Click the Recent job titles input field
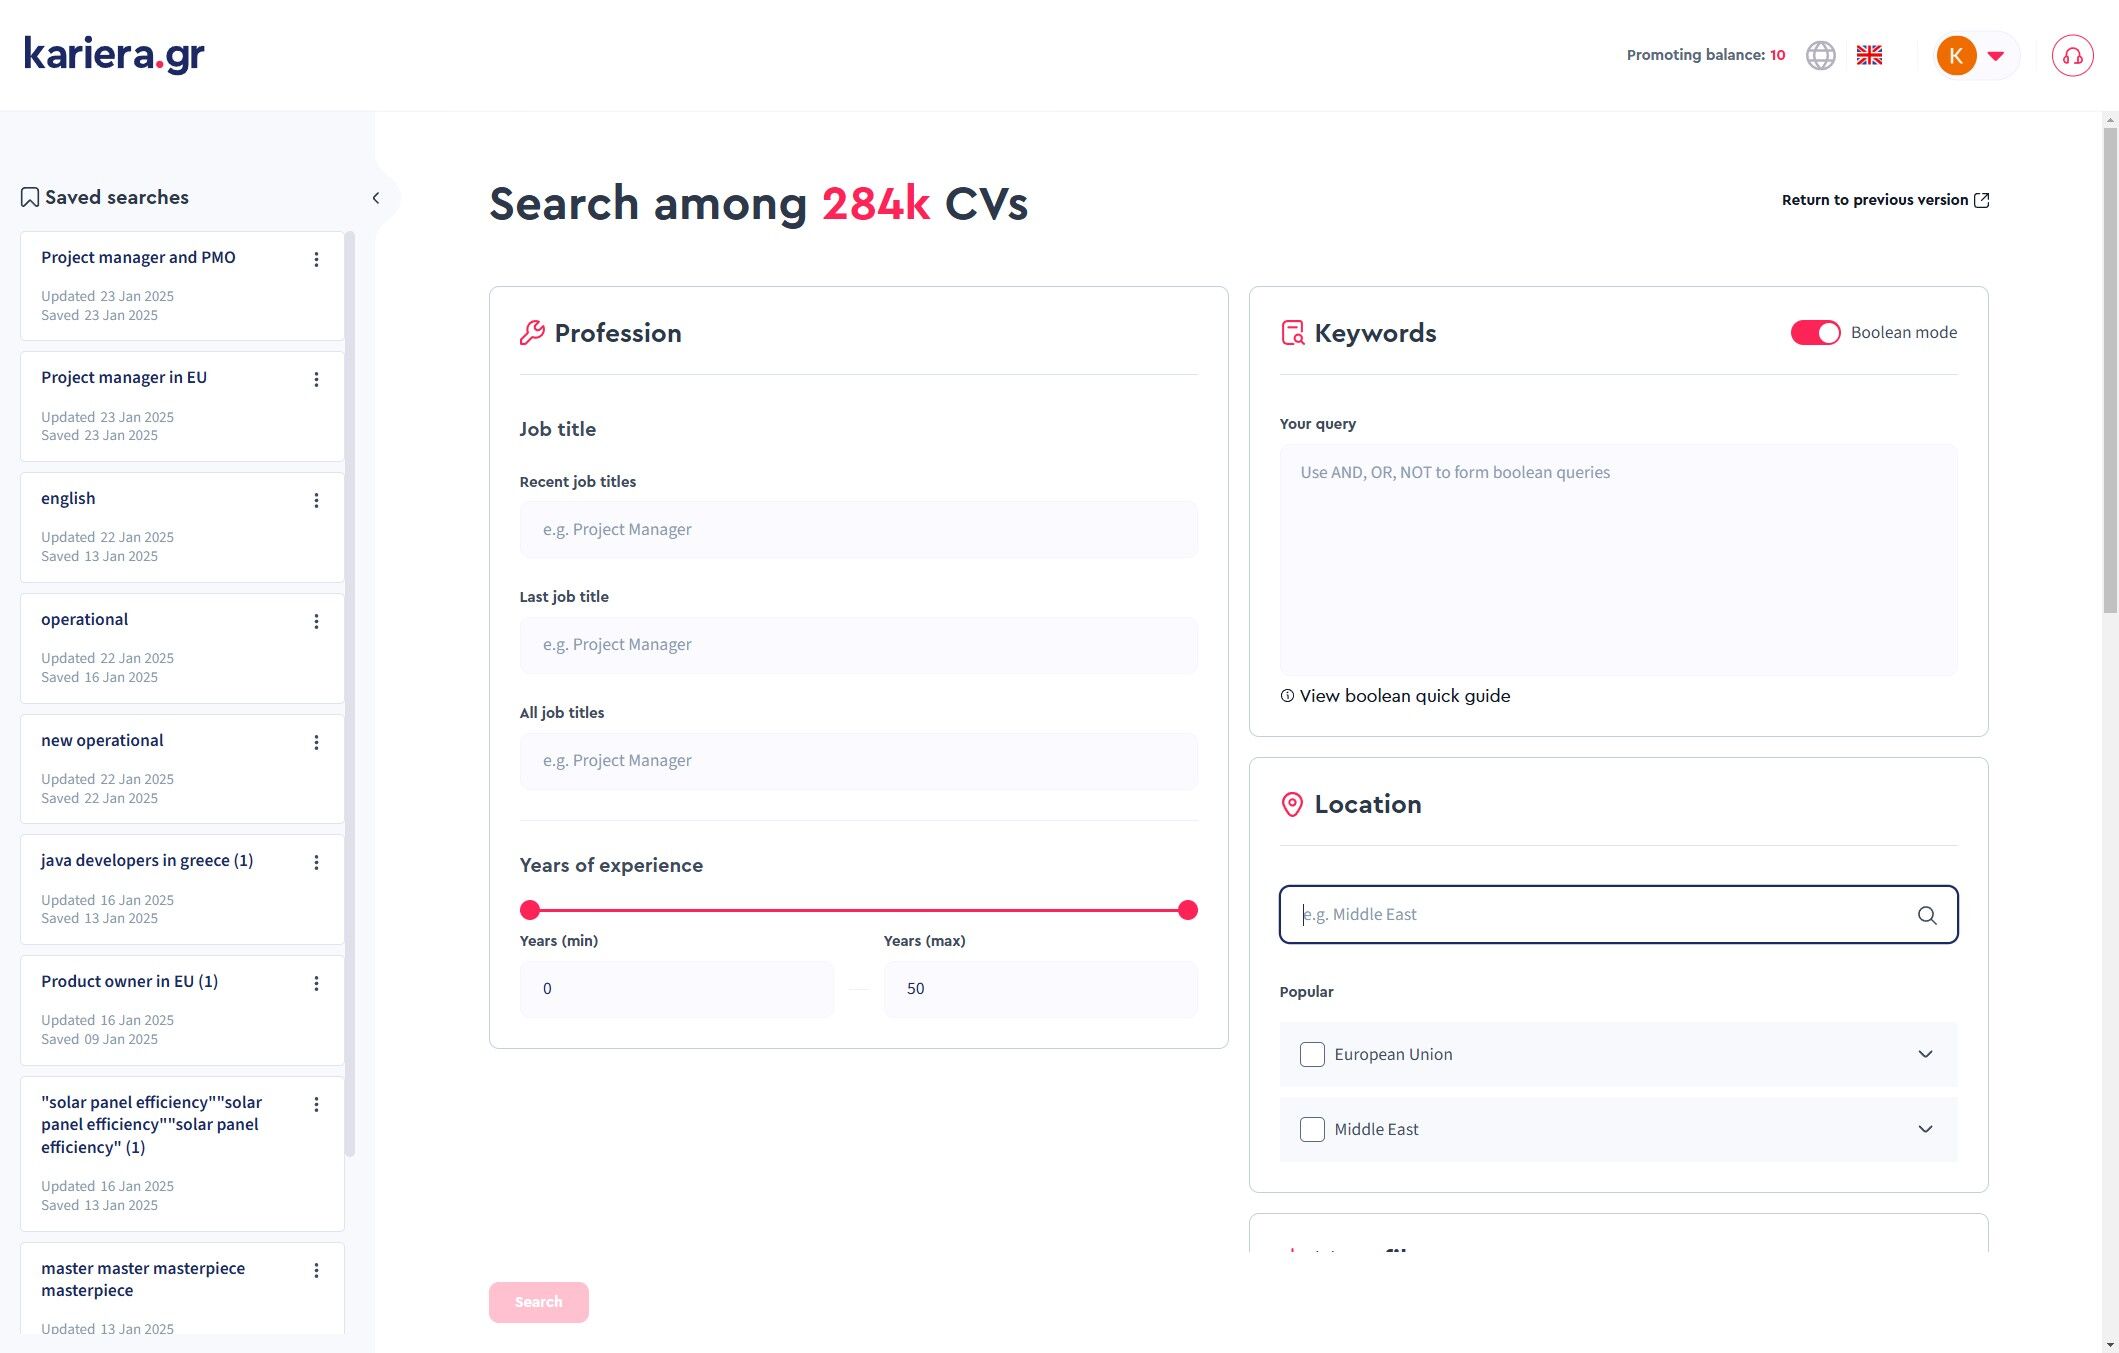 click(858, 530)
